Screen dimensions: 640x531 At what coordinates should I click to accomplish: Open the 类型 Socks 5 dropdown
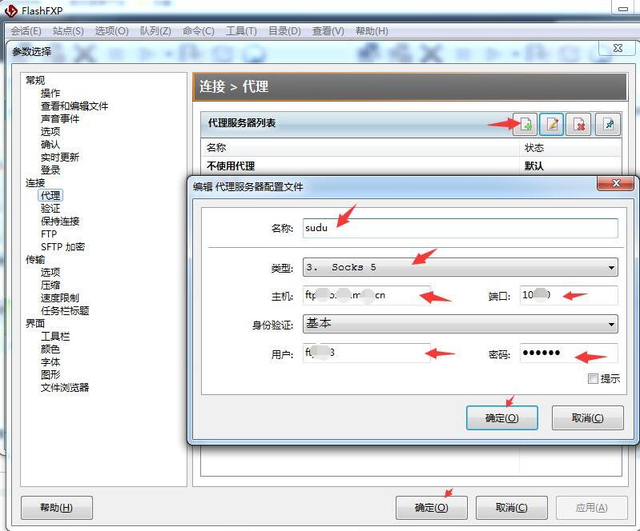460,267
